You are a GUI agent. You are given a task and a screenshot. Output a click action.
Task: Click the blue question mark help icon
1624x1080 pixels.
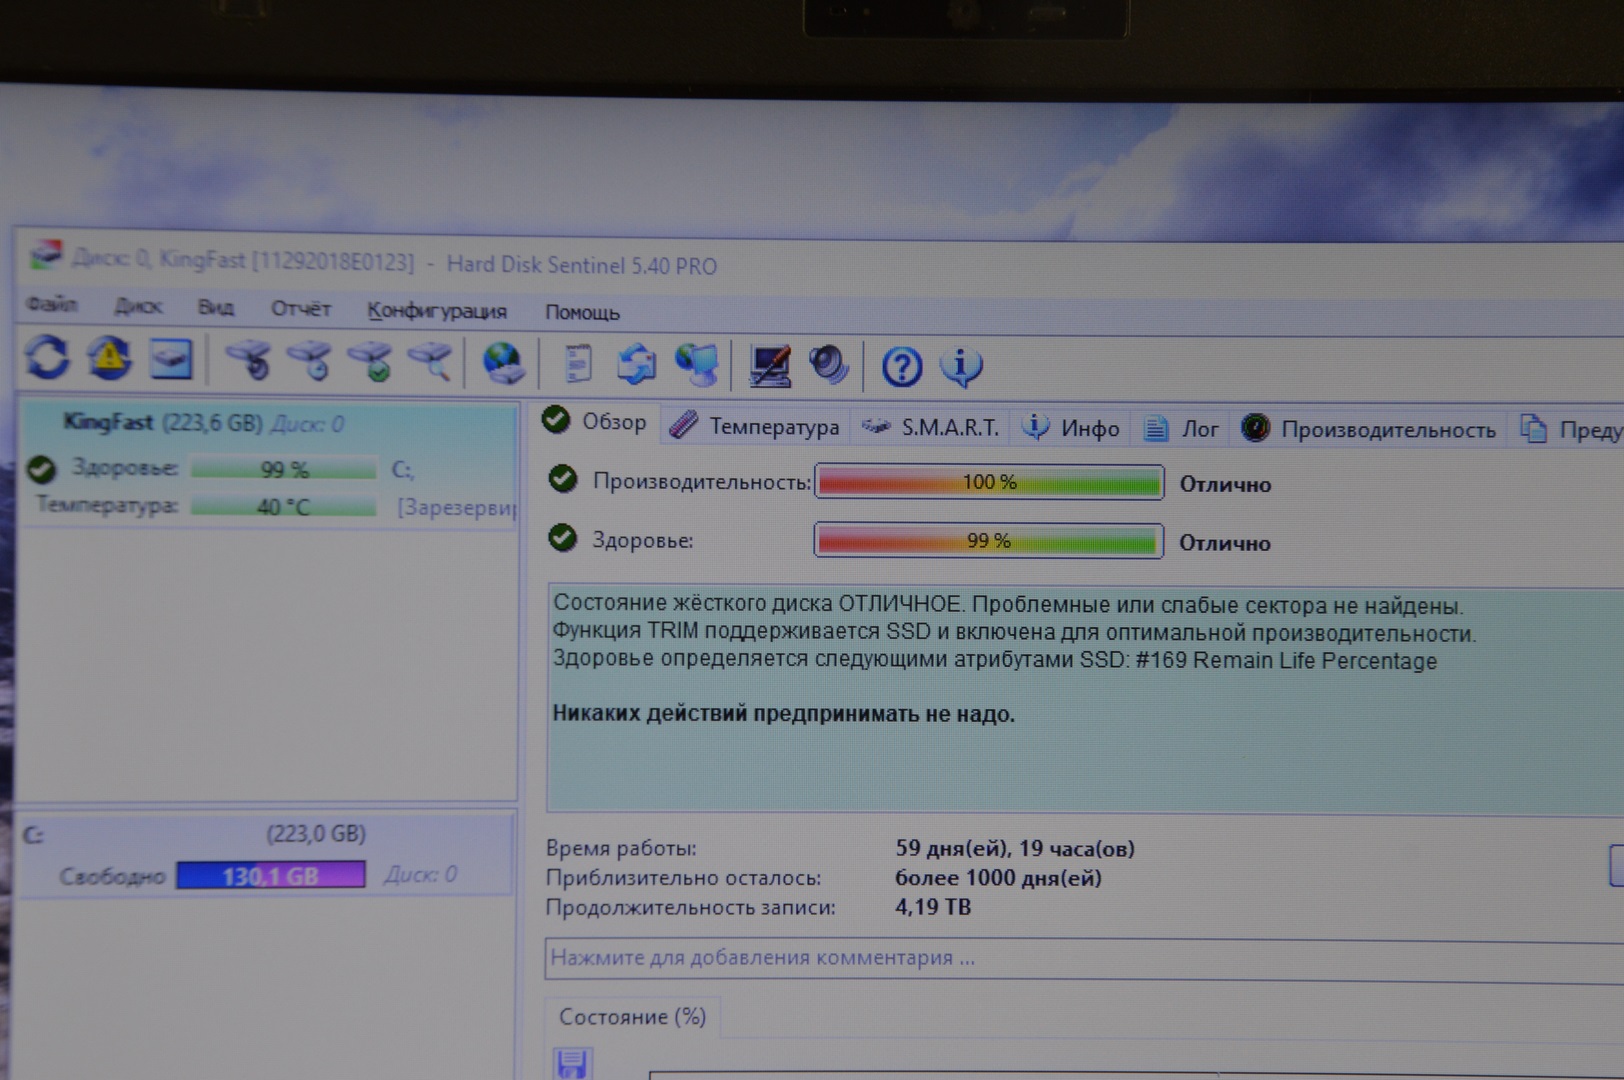(x=901, y=367)
